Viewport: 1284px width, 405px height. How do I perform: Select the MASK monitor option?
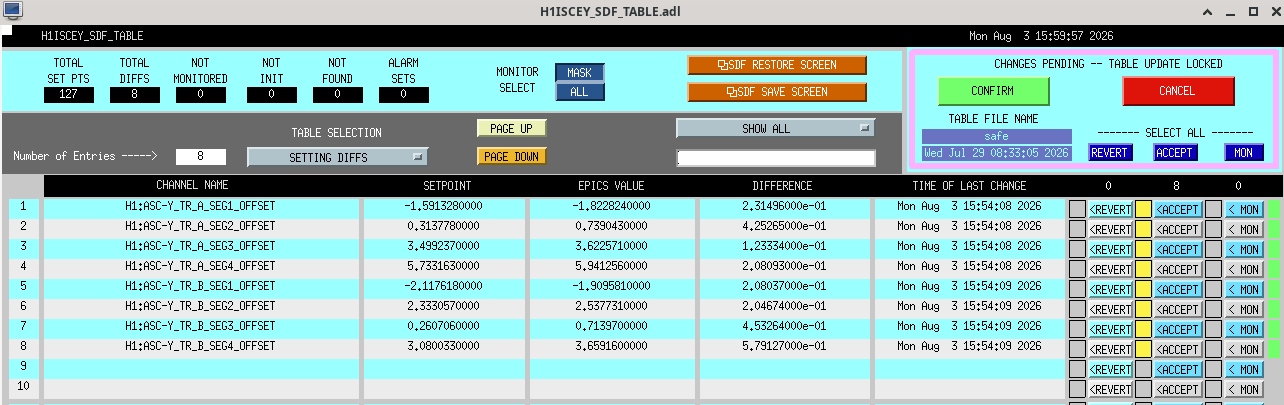click(579, 73)
